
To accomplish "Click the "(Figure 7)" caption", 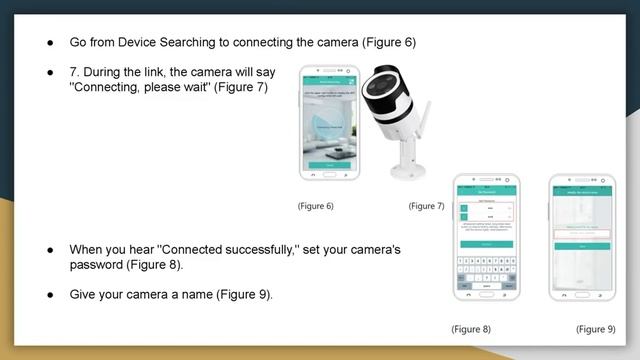I will pos(427,206).
